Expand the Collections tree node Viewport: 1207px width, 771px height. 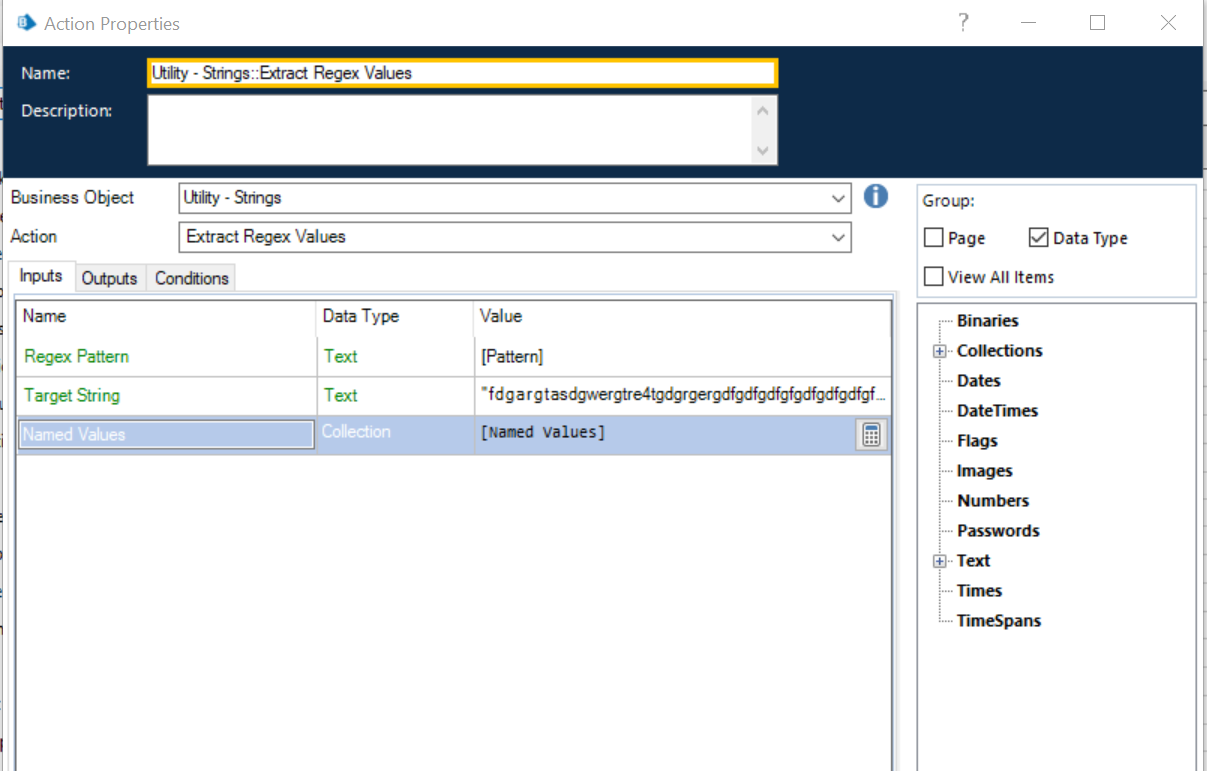pyautogui.click(x=938, y=350)
